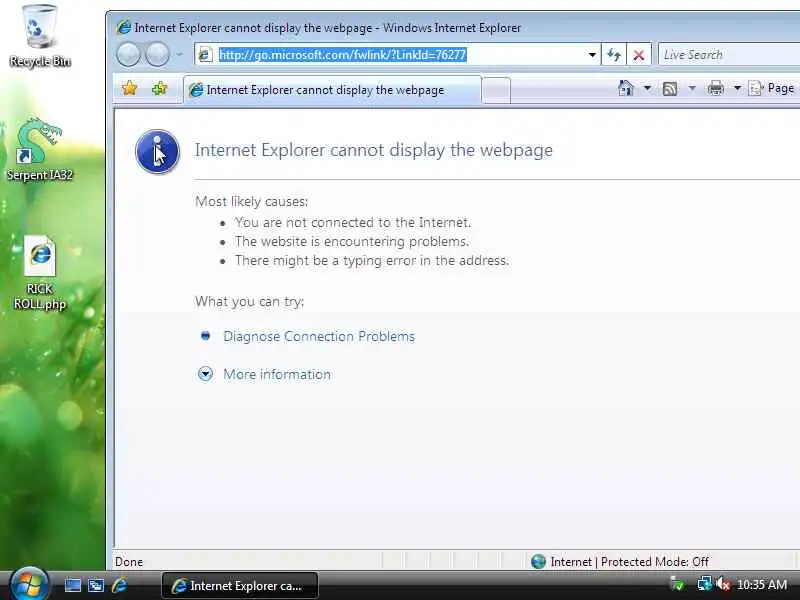The height and width of the screenshot is (600, 800).
Task: Click the 'What you can try:' heading
Action: (249, 302)
